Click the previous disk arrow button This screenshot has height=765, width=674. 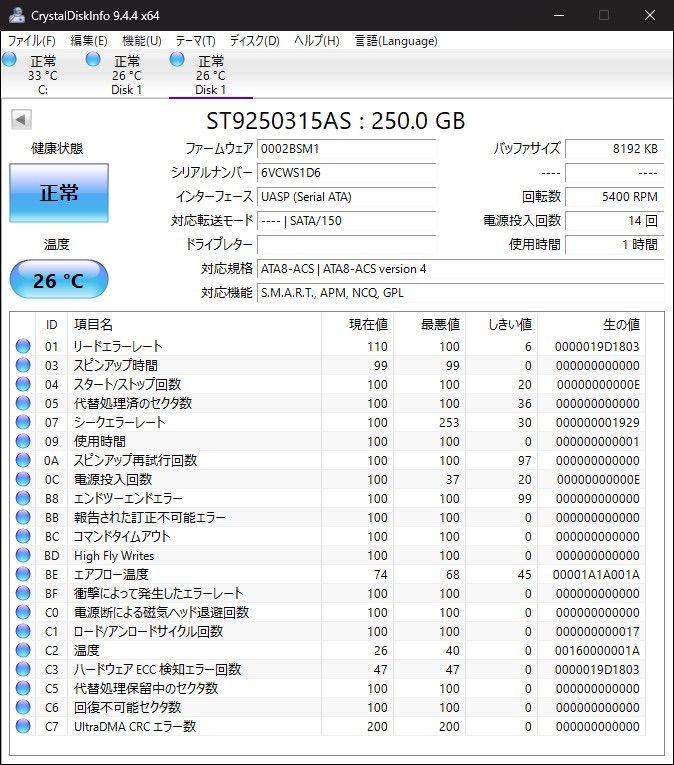[21, 120]
